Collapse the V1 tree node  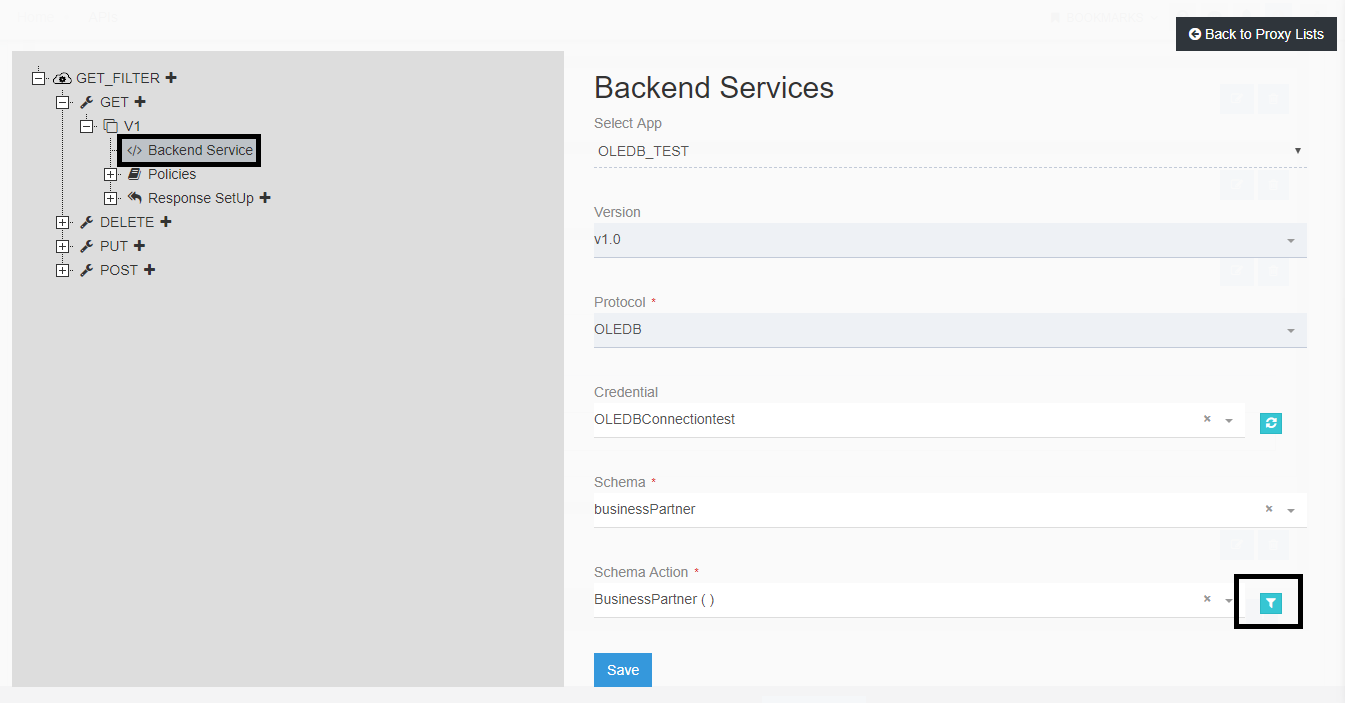[86, 126]
